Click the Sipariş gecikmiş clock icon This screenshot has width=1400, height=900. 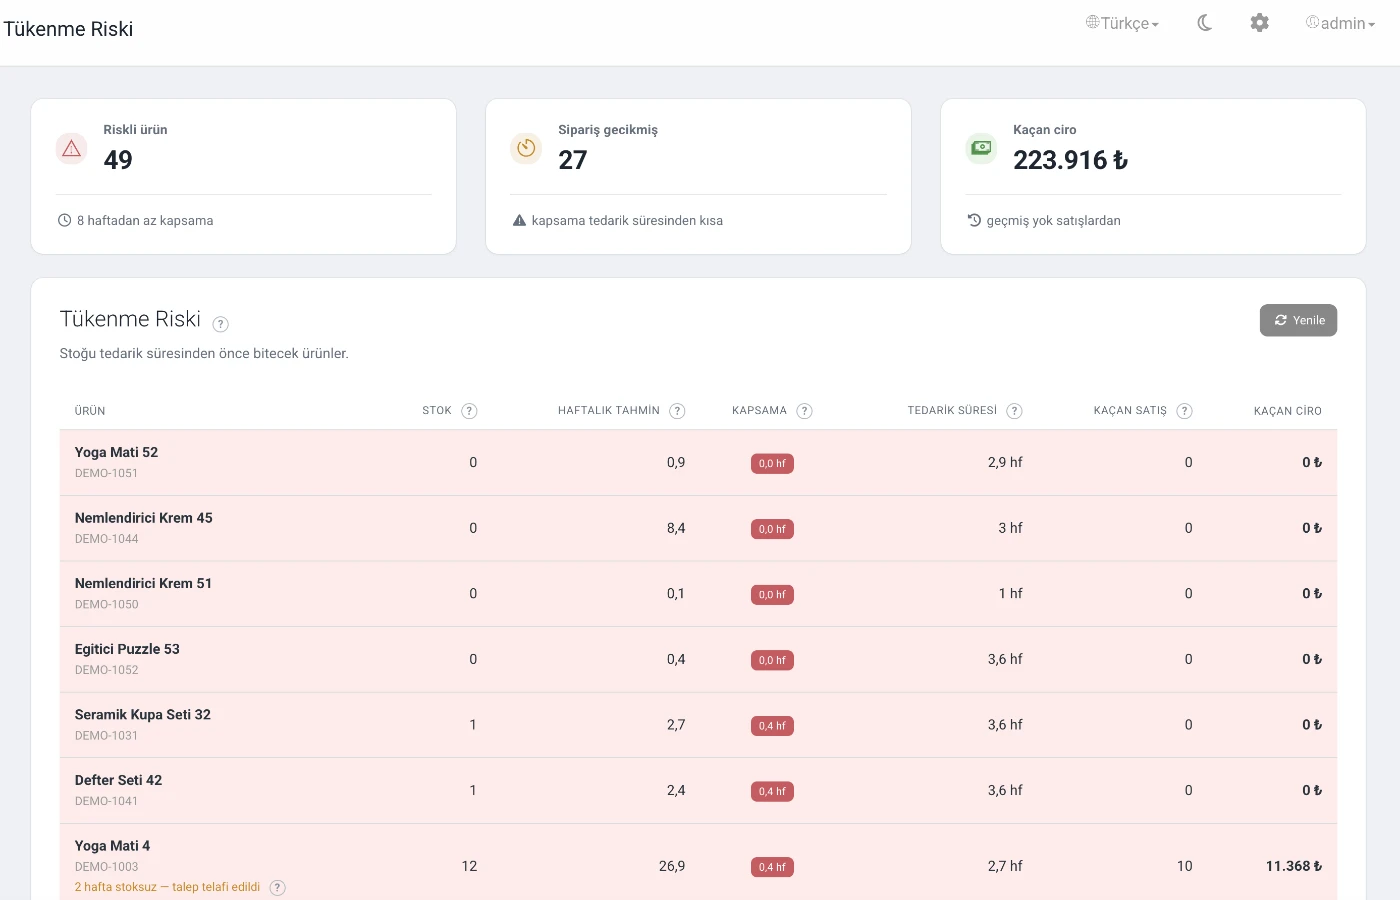[526, 148]
